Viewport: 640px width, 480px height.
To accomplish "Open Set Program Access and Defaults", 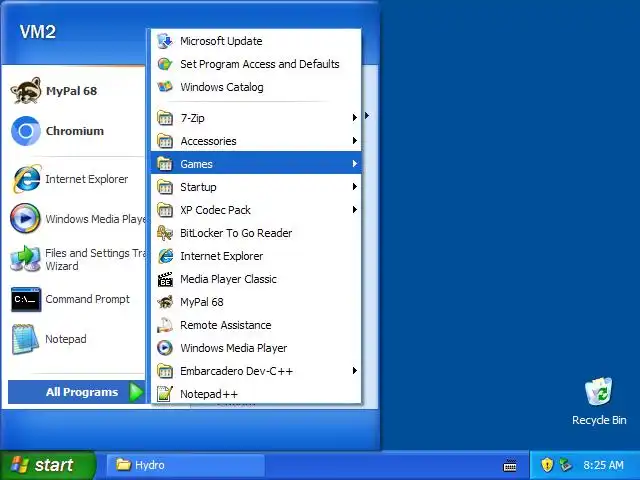I will point(256,64).
